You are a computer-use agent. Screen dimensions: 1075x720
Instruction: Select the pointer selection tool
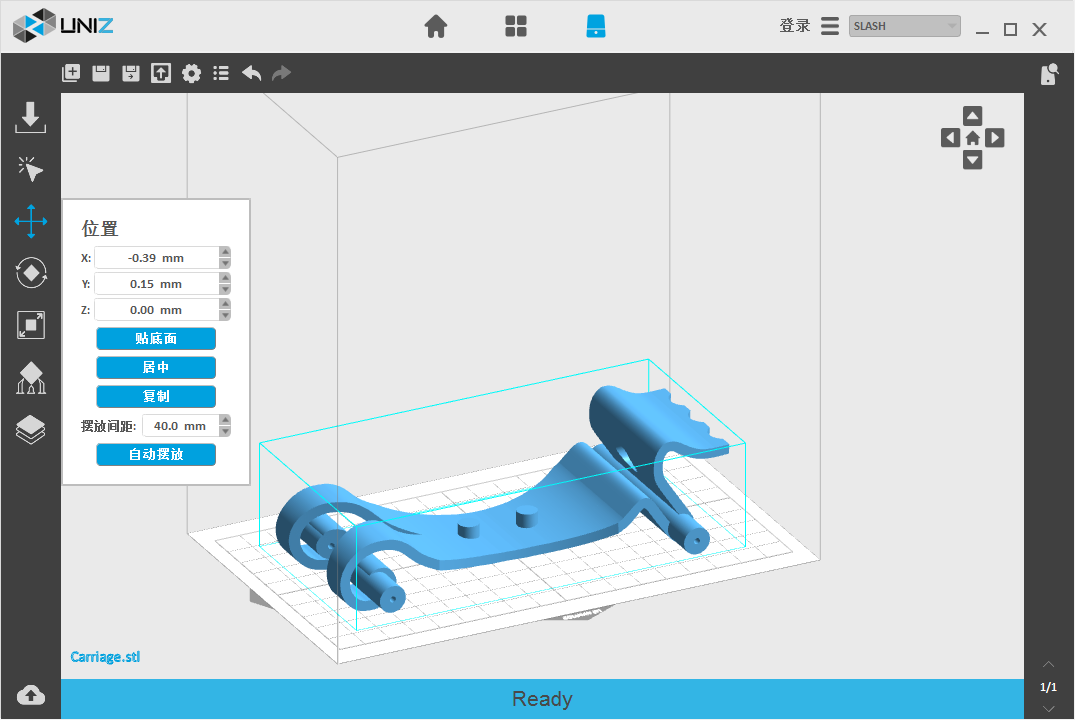click(x=30, y=169)
